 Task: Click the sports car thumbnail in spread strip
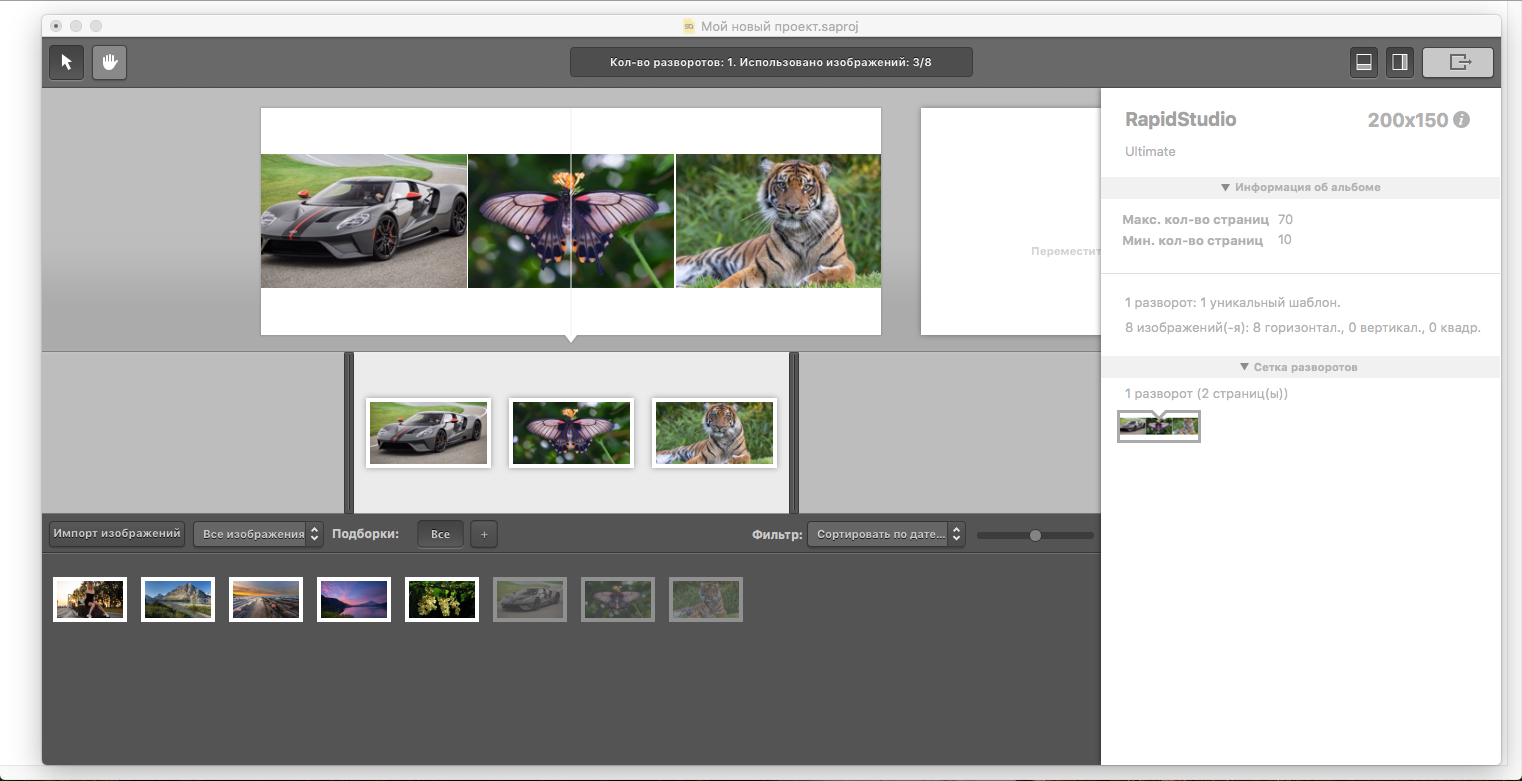point(428,433)
